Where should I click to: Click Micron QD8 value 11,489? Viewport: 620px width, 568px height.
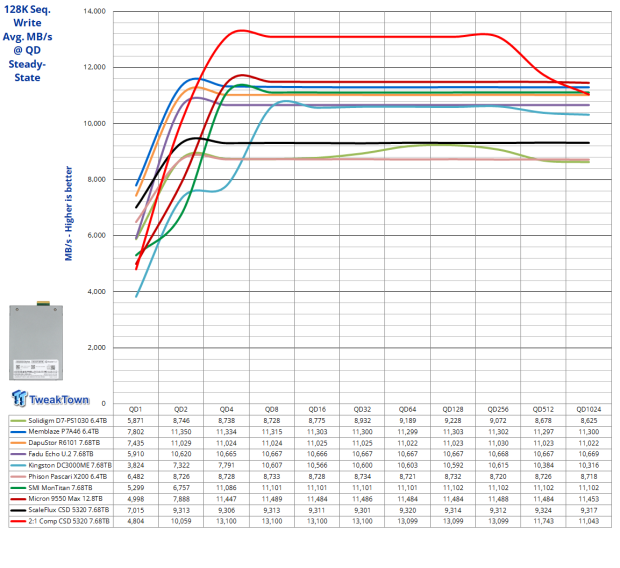[272, 499]
